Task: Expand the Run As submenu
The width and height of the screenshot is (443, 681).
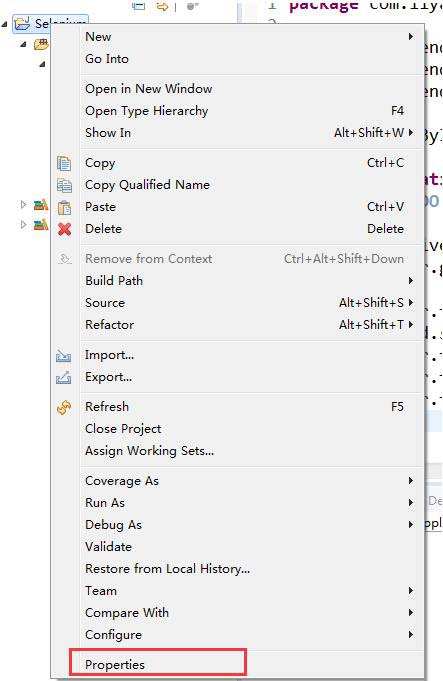Action: [410, 502]
